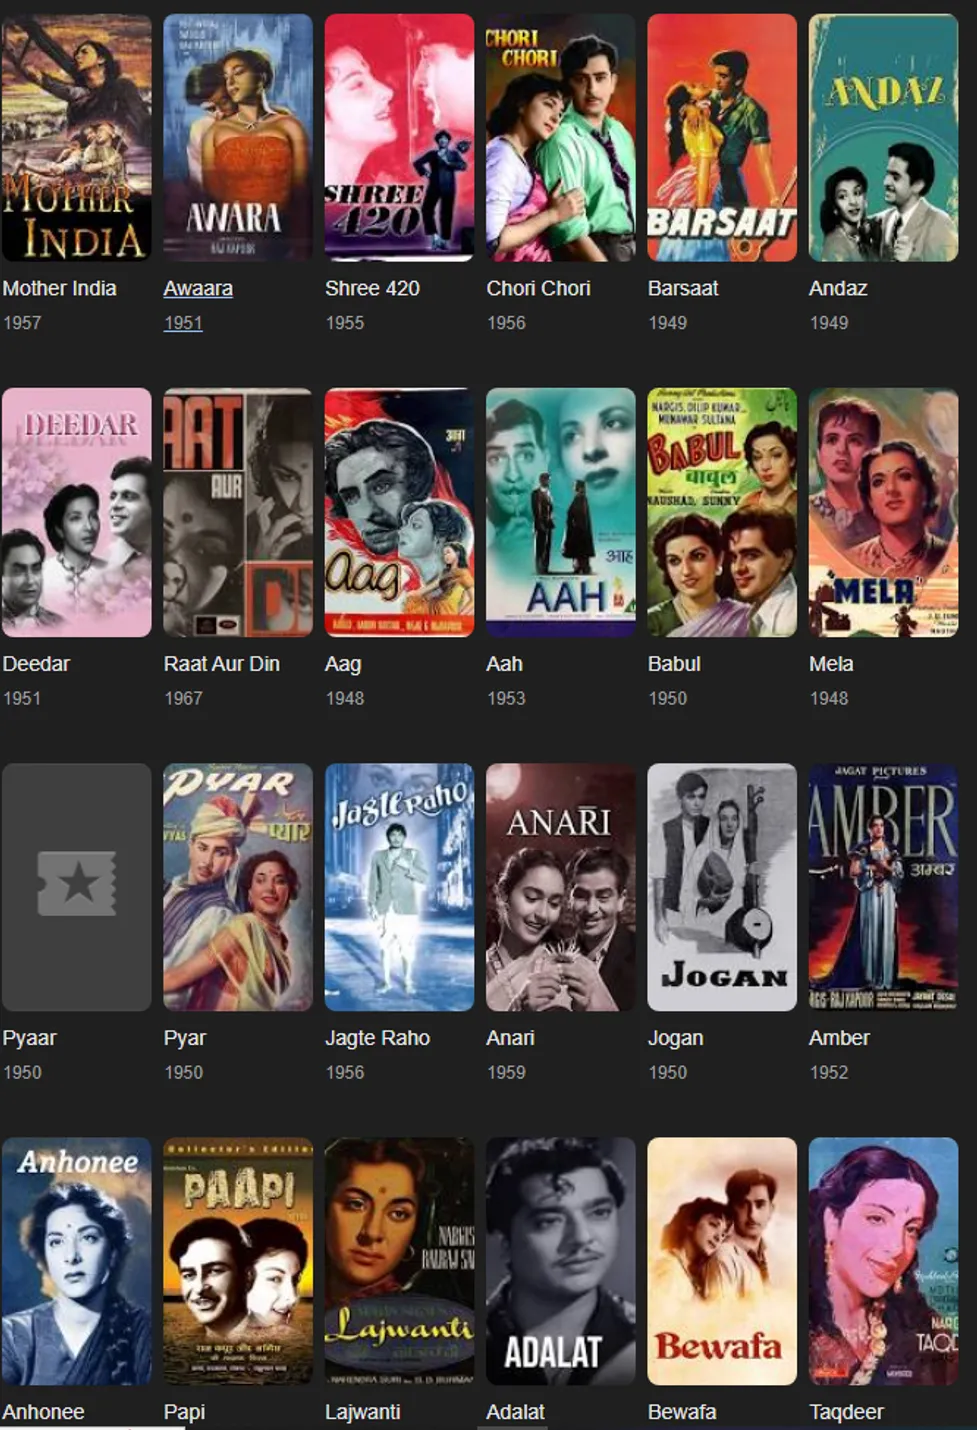Image resolution: width=977 pixels, height=1430 pixels.
Task: Open the Raat Aur Din title
Action: pyautogui.click(x=222, y=663)
